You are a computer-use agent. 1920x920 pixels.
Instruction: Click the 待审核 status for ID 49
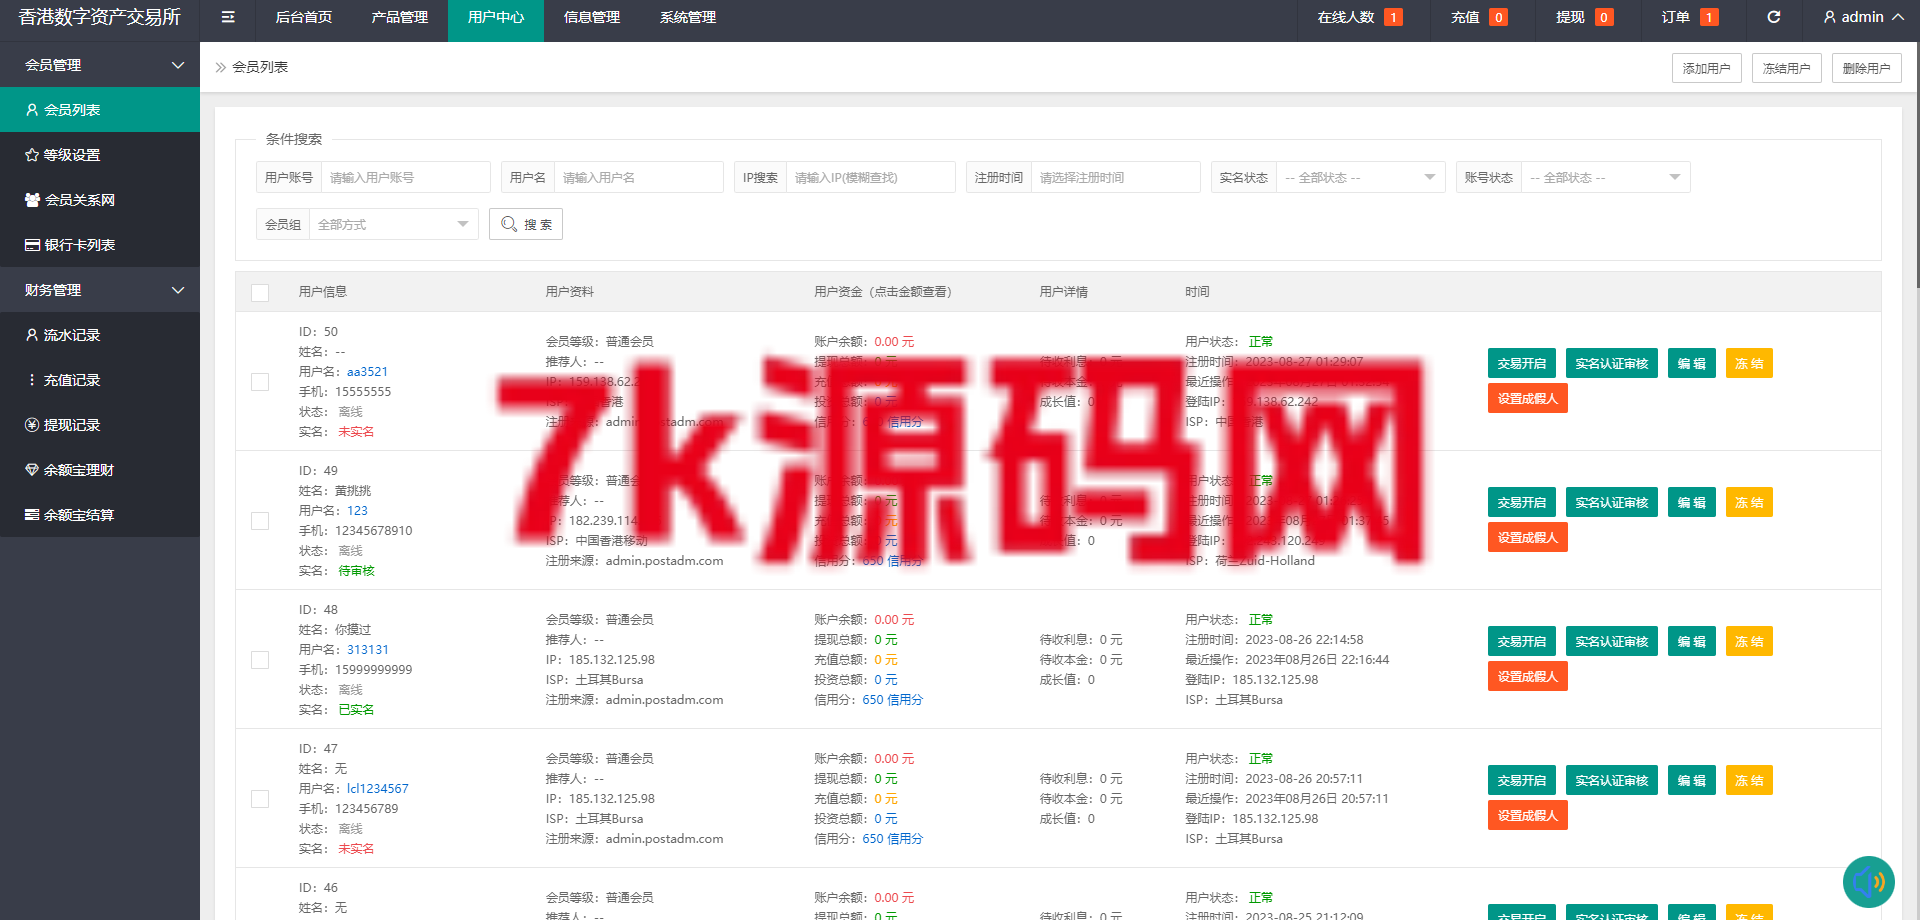[356, 571]
